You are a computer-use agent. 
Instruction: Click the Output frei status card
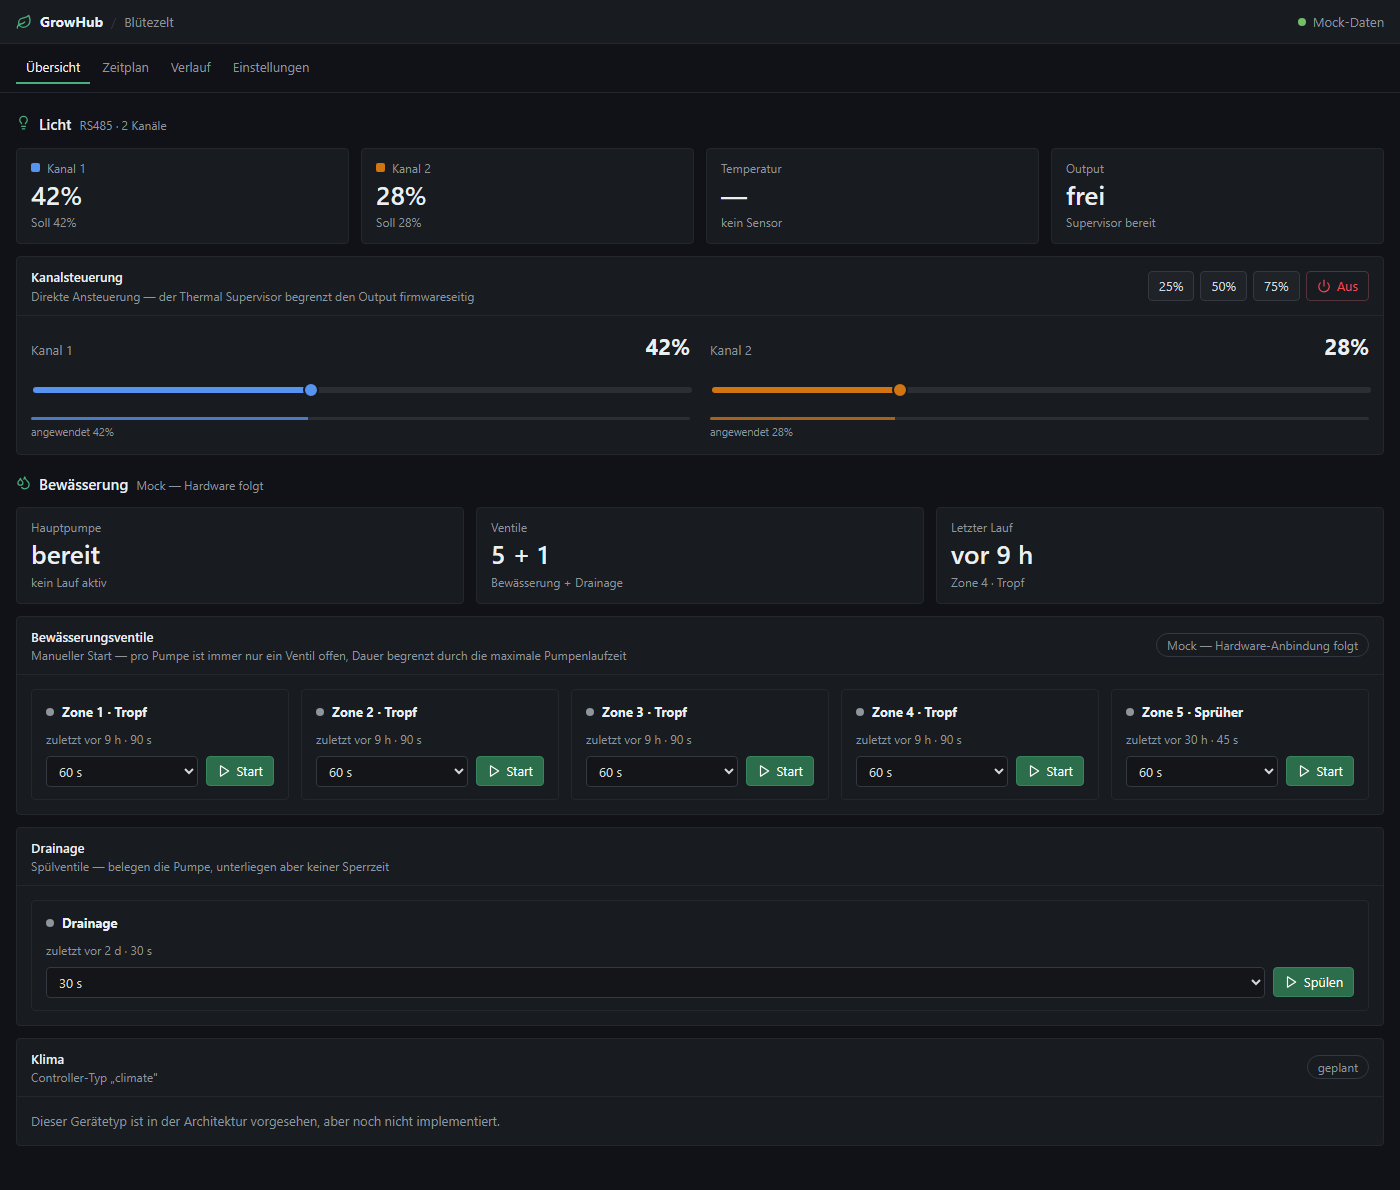point(1217,196)
